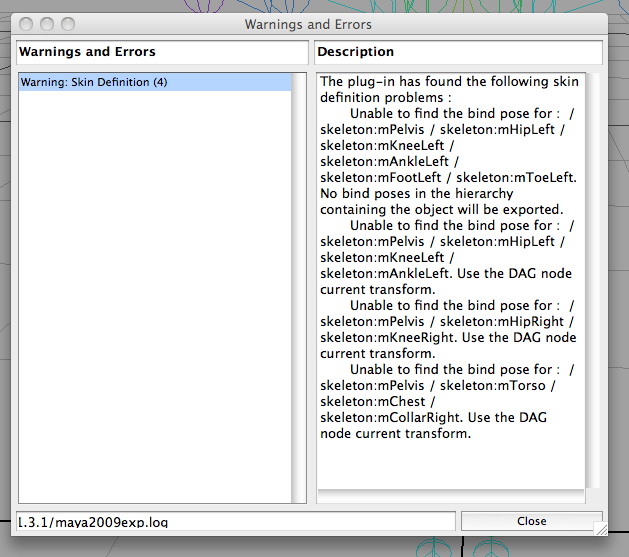This screenshot has height=557, width=629.
Task: Click the 'Description' panel header
Action: pos(458,52)
